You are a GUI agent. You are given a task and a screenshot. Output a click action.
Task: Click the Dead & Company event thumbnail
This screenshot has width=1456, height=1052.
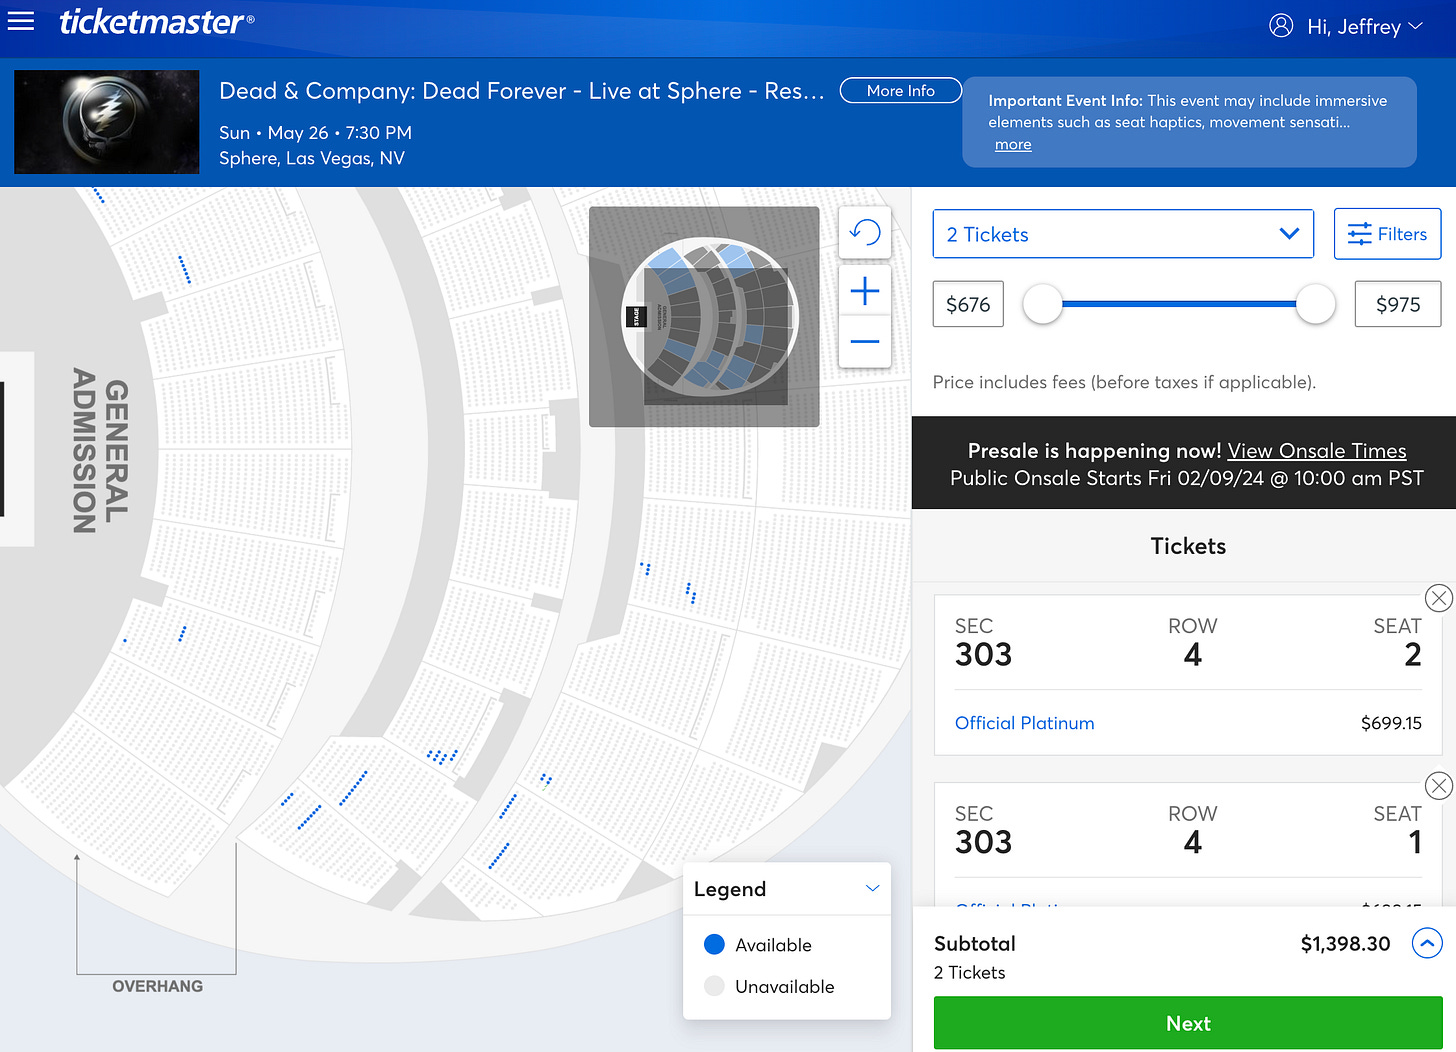click(107, 122)
